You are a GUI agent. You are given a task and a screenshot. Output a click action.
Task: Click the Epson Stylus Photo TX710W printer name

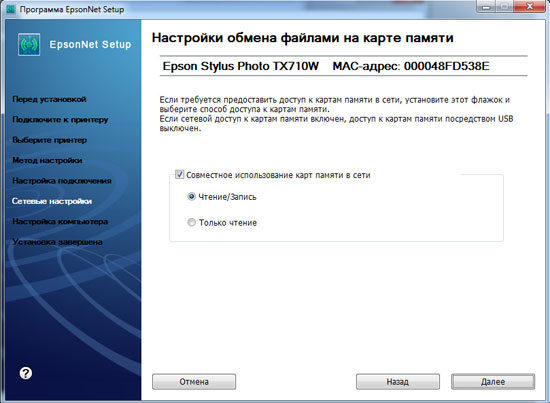click(x=241, y=66)
